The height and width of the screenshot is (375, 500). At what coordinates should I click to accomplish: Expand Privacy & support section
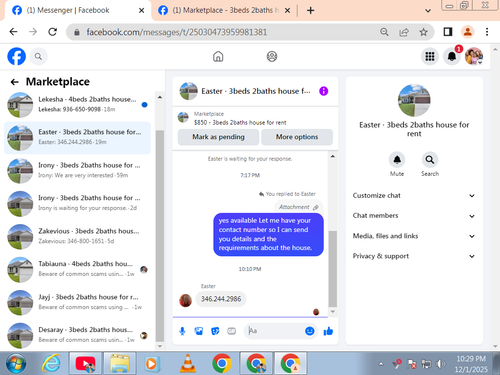pos(414,256)
